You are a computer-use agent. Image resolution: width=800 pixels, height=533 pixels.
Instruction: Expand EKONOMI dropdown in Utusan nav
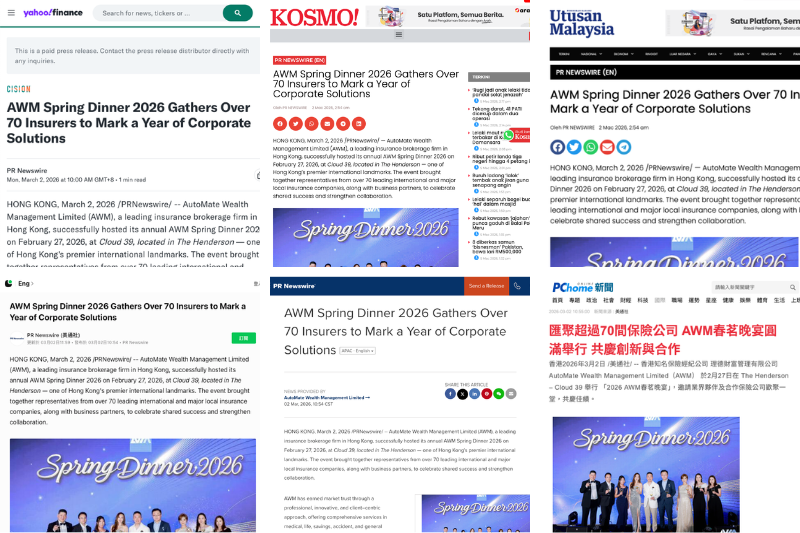[624, 54]
